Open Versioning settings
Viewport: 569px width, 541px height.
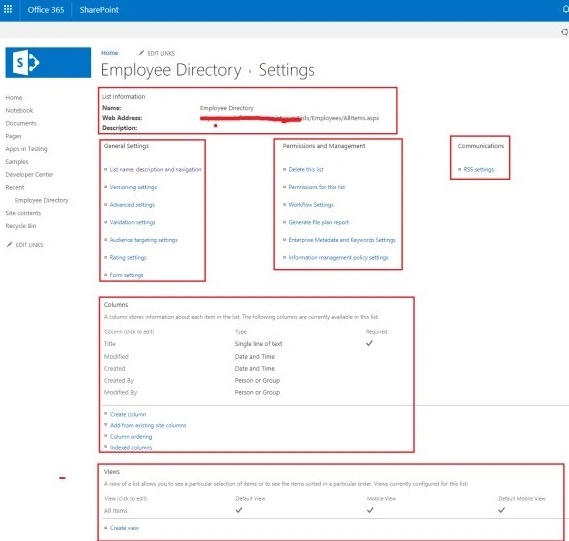coord(133,187)
